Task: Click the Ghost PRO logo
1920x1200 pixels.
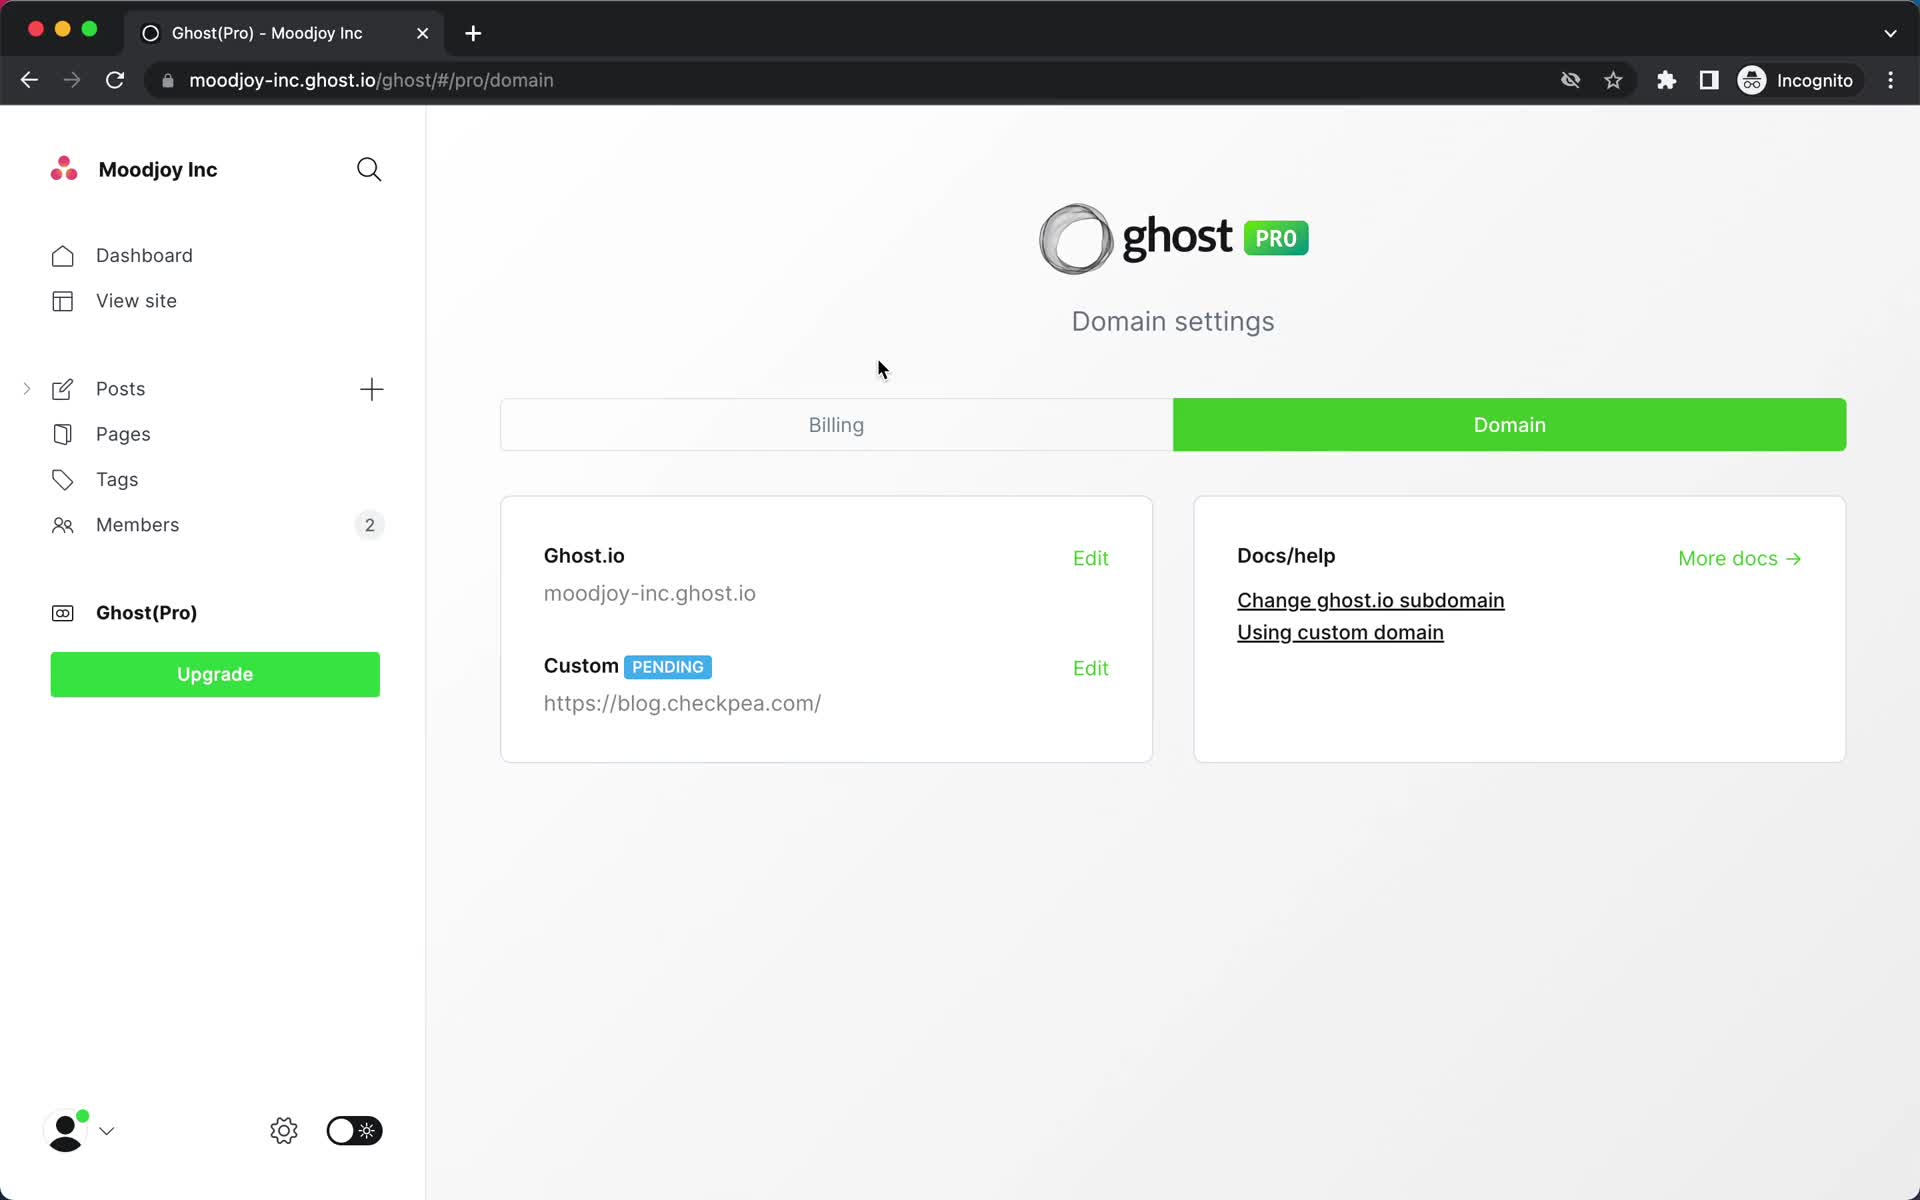Action: pos(1173,238)
